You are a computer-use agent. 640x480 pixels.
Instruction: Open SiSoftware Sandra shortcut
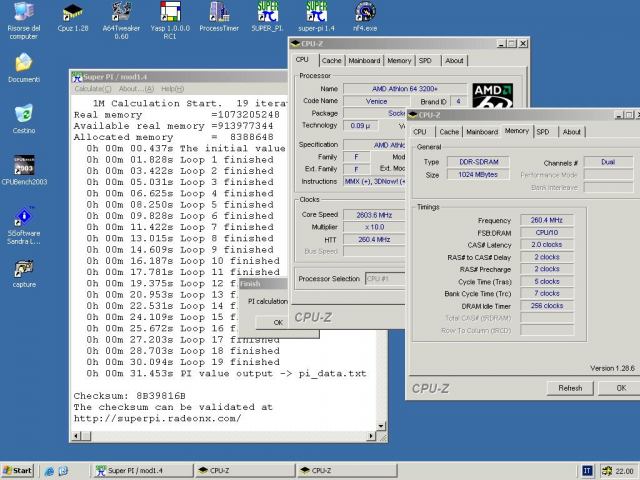(x=24, y=225)
